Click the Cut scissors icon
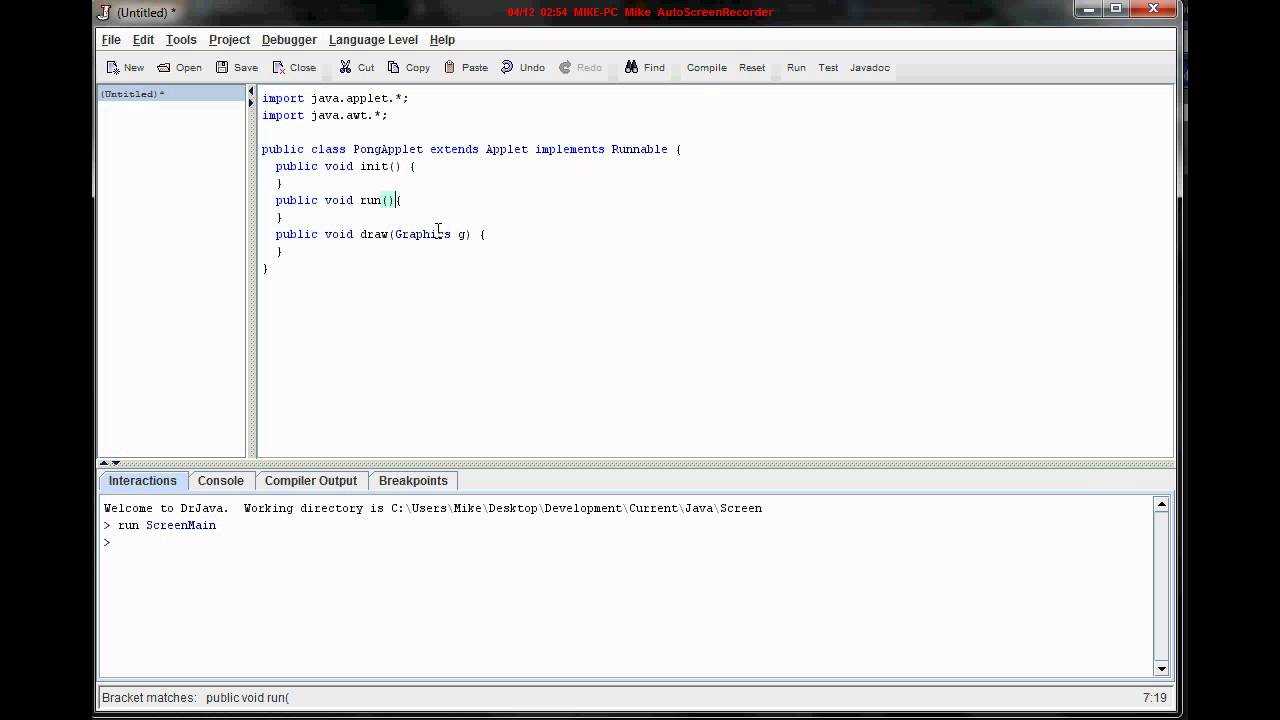This screenshot has height=720, width=1280. [x=345, y=68]
